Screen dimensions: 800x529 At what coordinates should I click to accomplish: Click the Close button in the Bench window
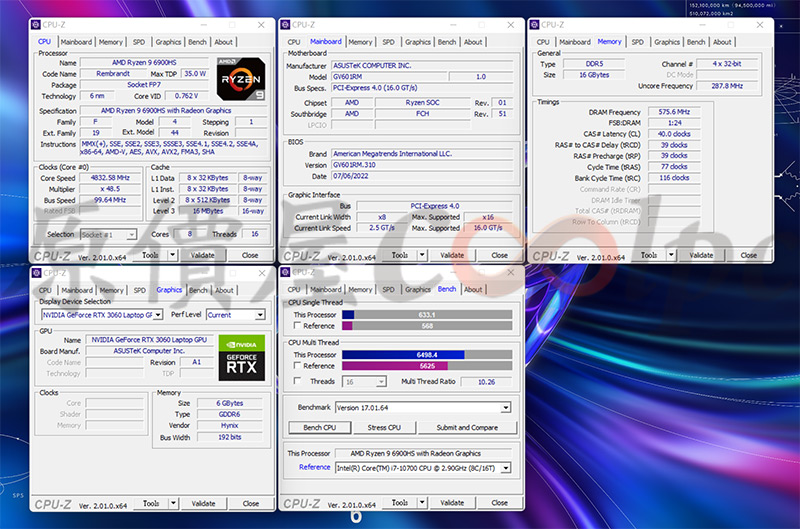pyautogui.click(x=499, y=503)
